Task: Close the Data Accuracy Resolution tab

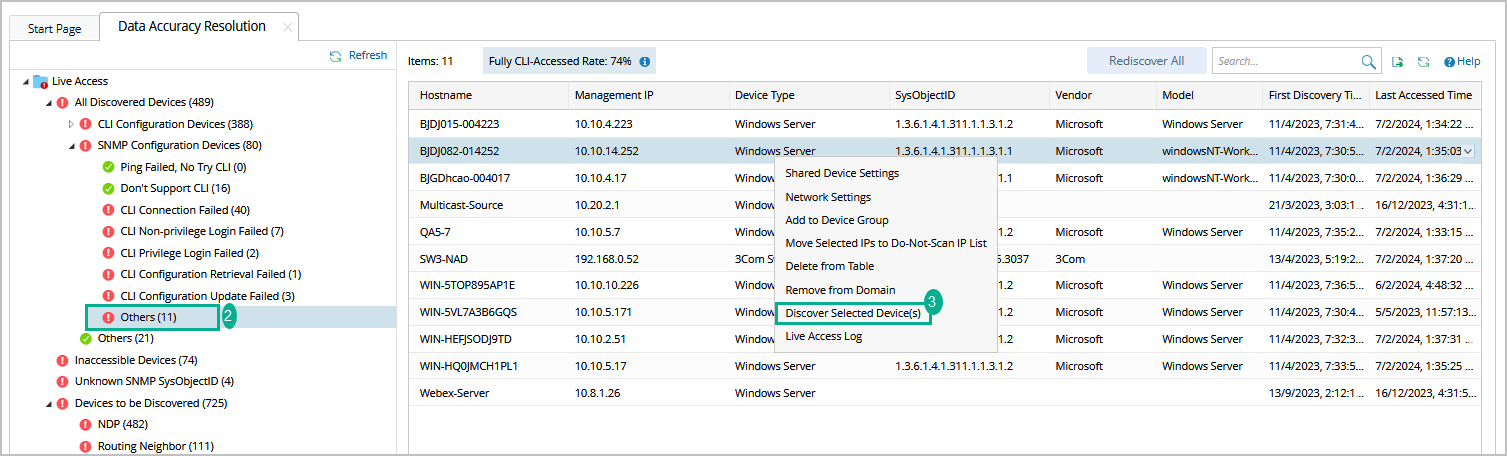Action: click(288, 27)
